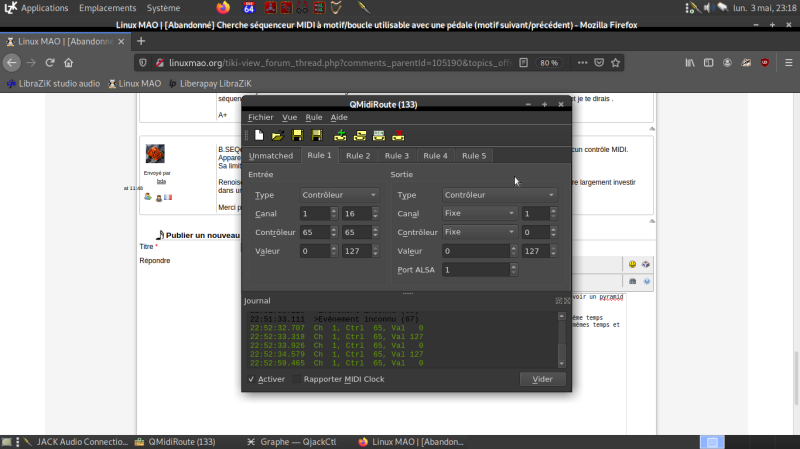Remove rule with the red X icon
The image size is (800, 449).
click(398, 135)
